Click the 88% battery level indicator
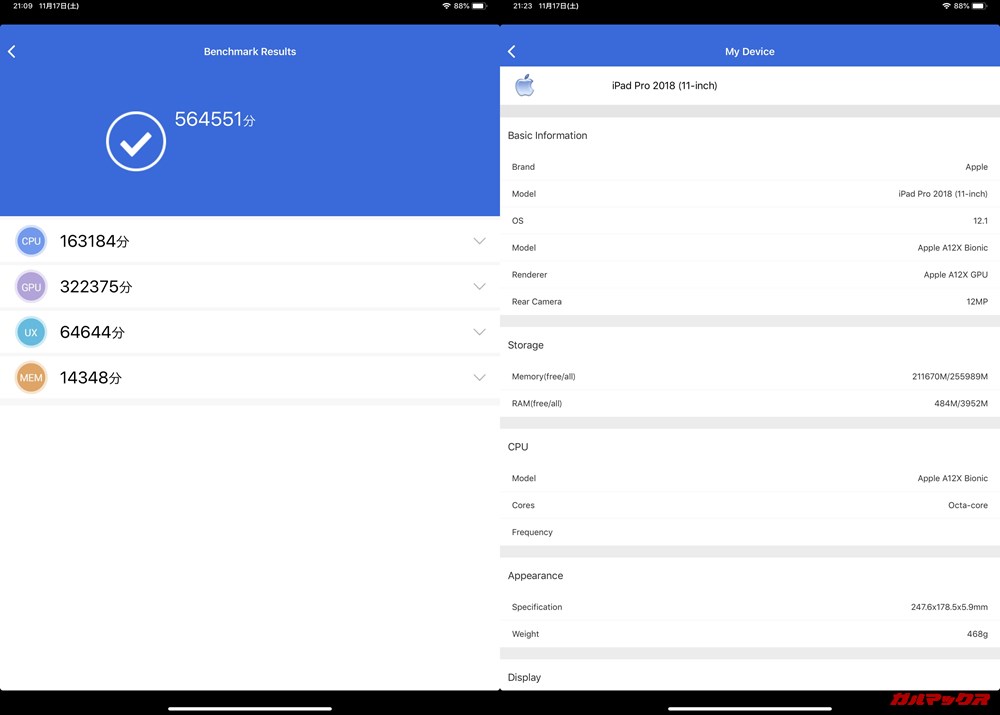 point(961,5)
